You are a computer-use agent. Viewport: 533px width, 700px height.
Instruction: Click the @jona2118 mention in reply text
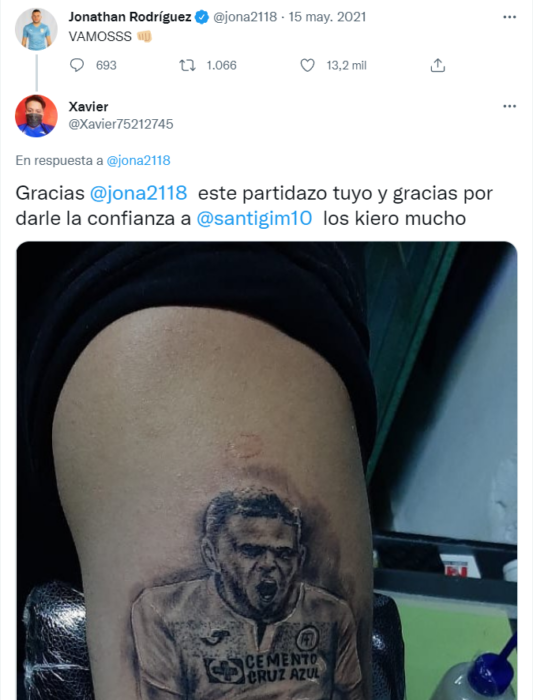(x=138, y=193)
